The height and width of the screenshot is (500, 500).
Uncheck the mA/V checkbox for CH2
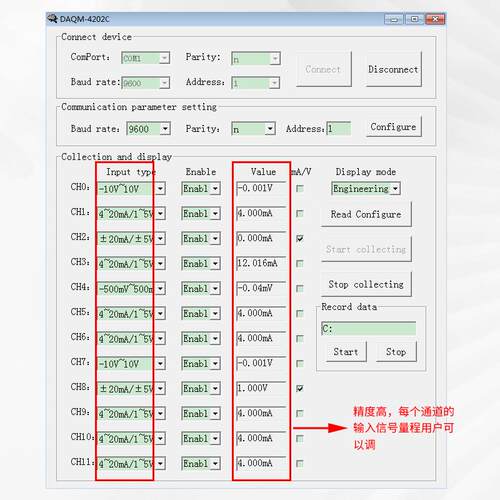300,239
